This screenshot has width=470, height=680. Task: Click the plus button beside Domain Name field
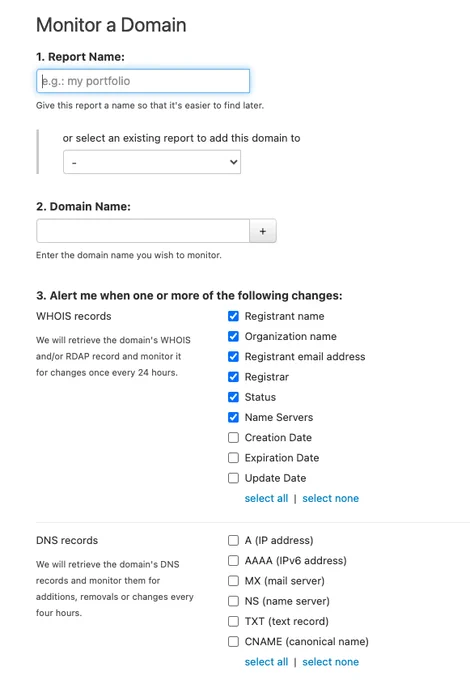click(263, 231)
